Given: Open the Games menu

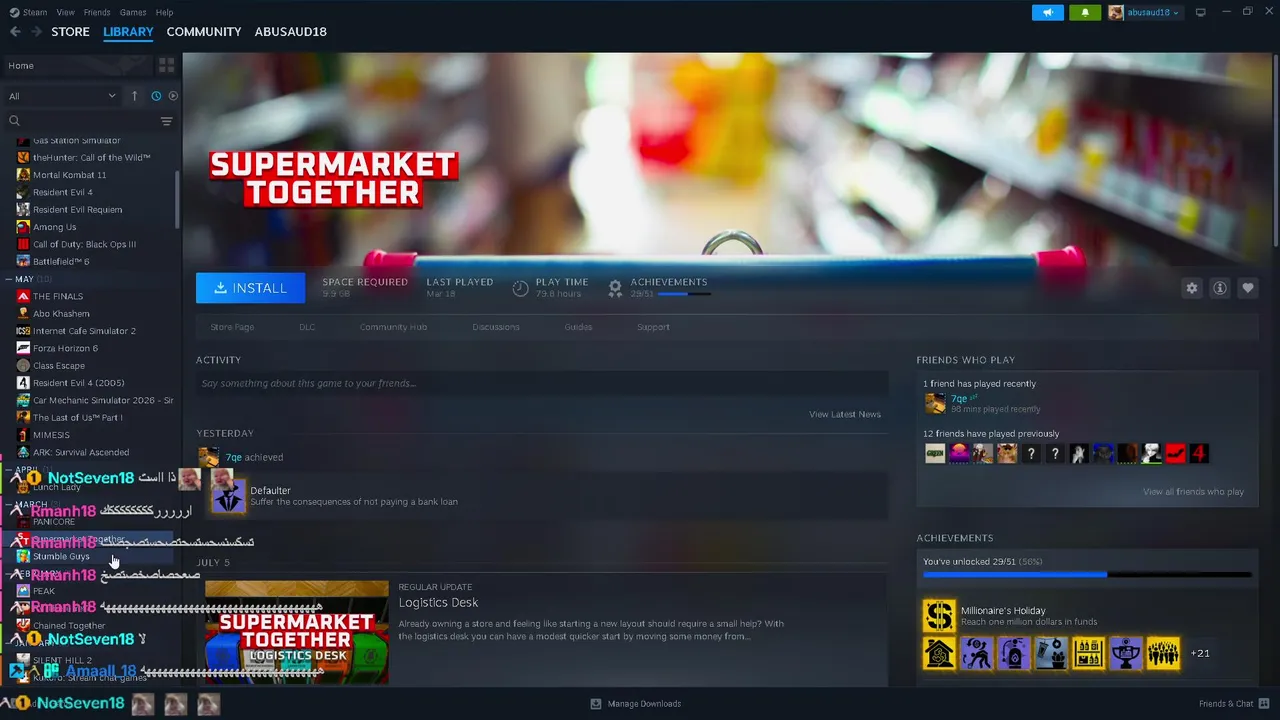Looking at the screenshot, I should [133, 12].
